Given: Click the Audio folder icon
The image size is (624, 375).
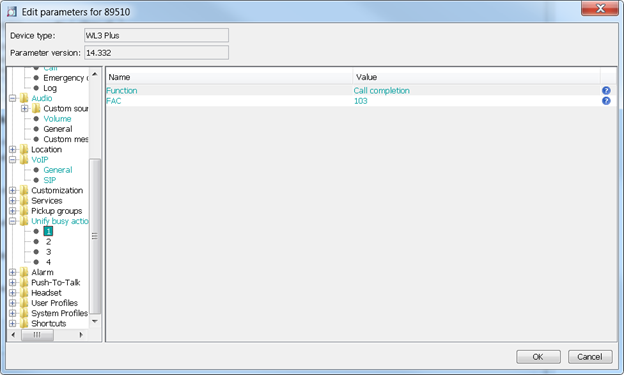Looking at the screenshot, I should click(x=24, y=98).
